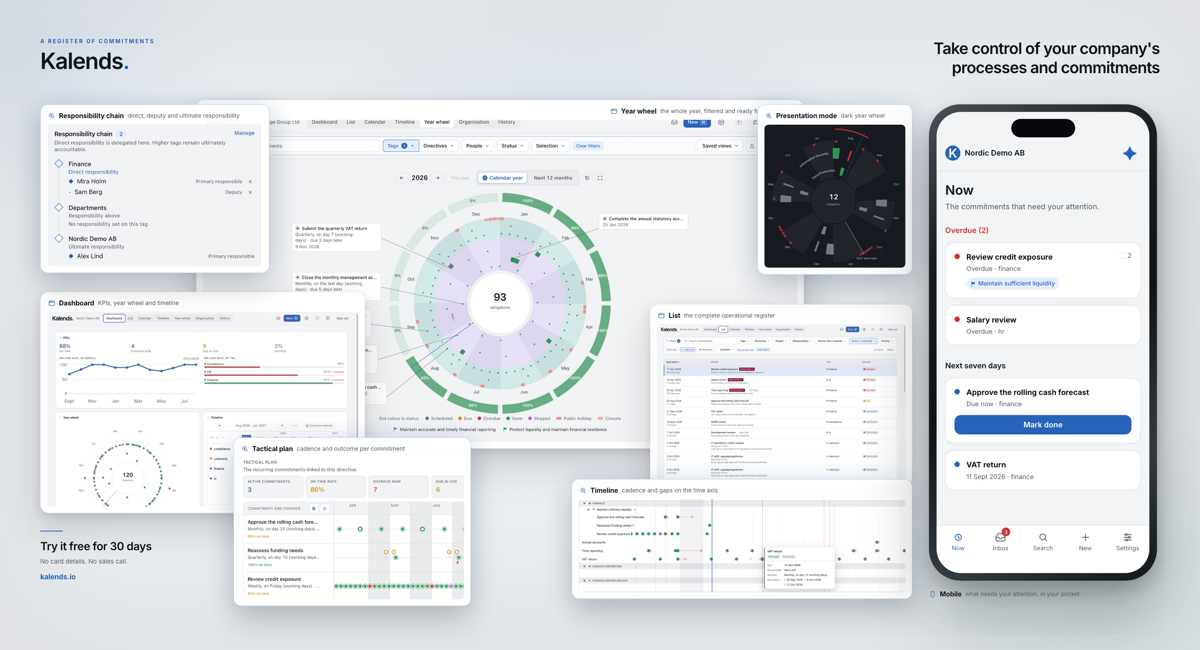Click '2026' year label in Year wheel
This screenshot has width=1200, height=650.
pos(420,178)
